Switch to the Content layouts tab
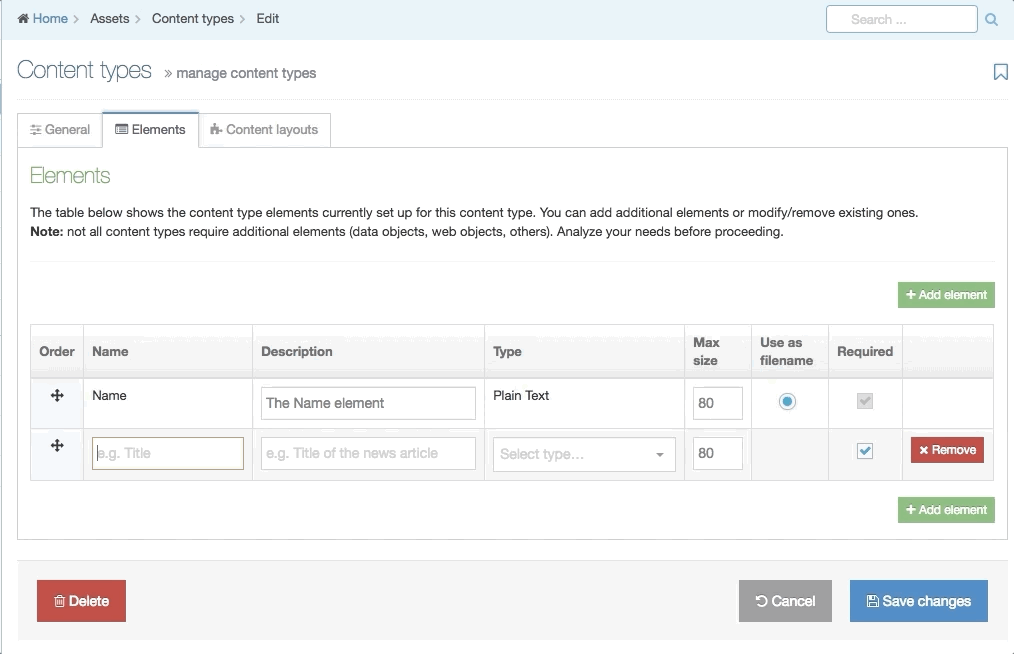 (264, 129)
